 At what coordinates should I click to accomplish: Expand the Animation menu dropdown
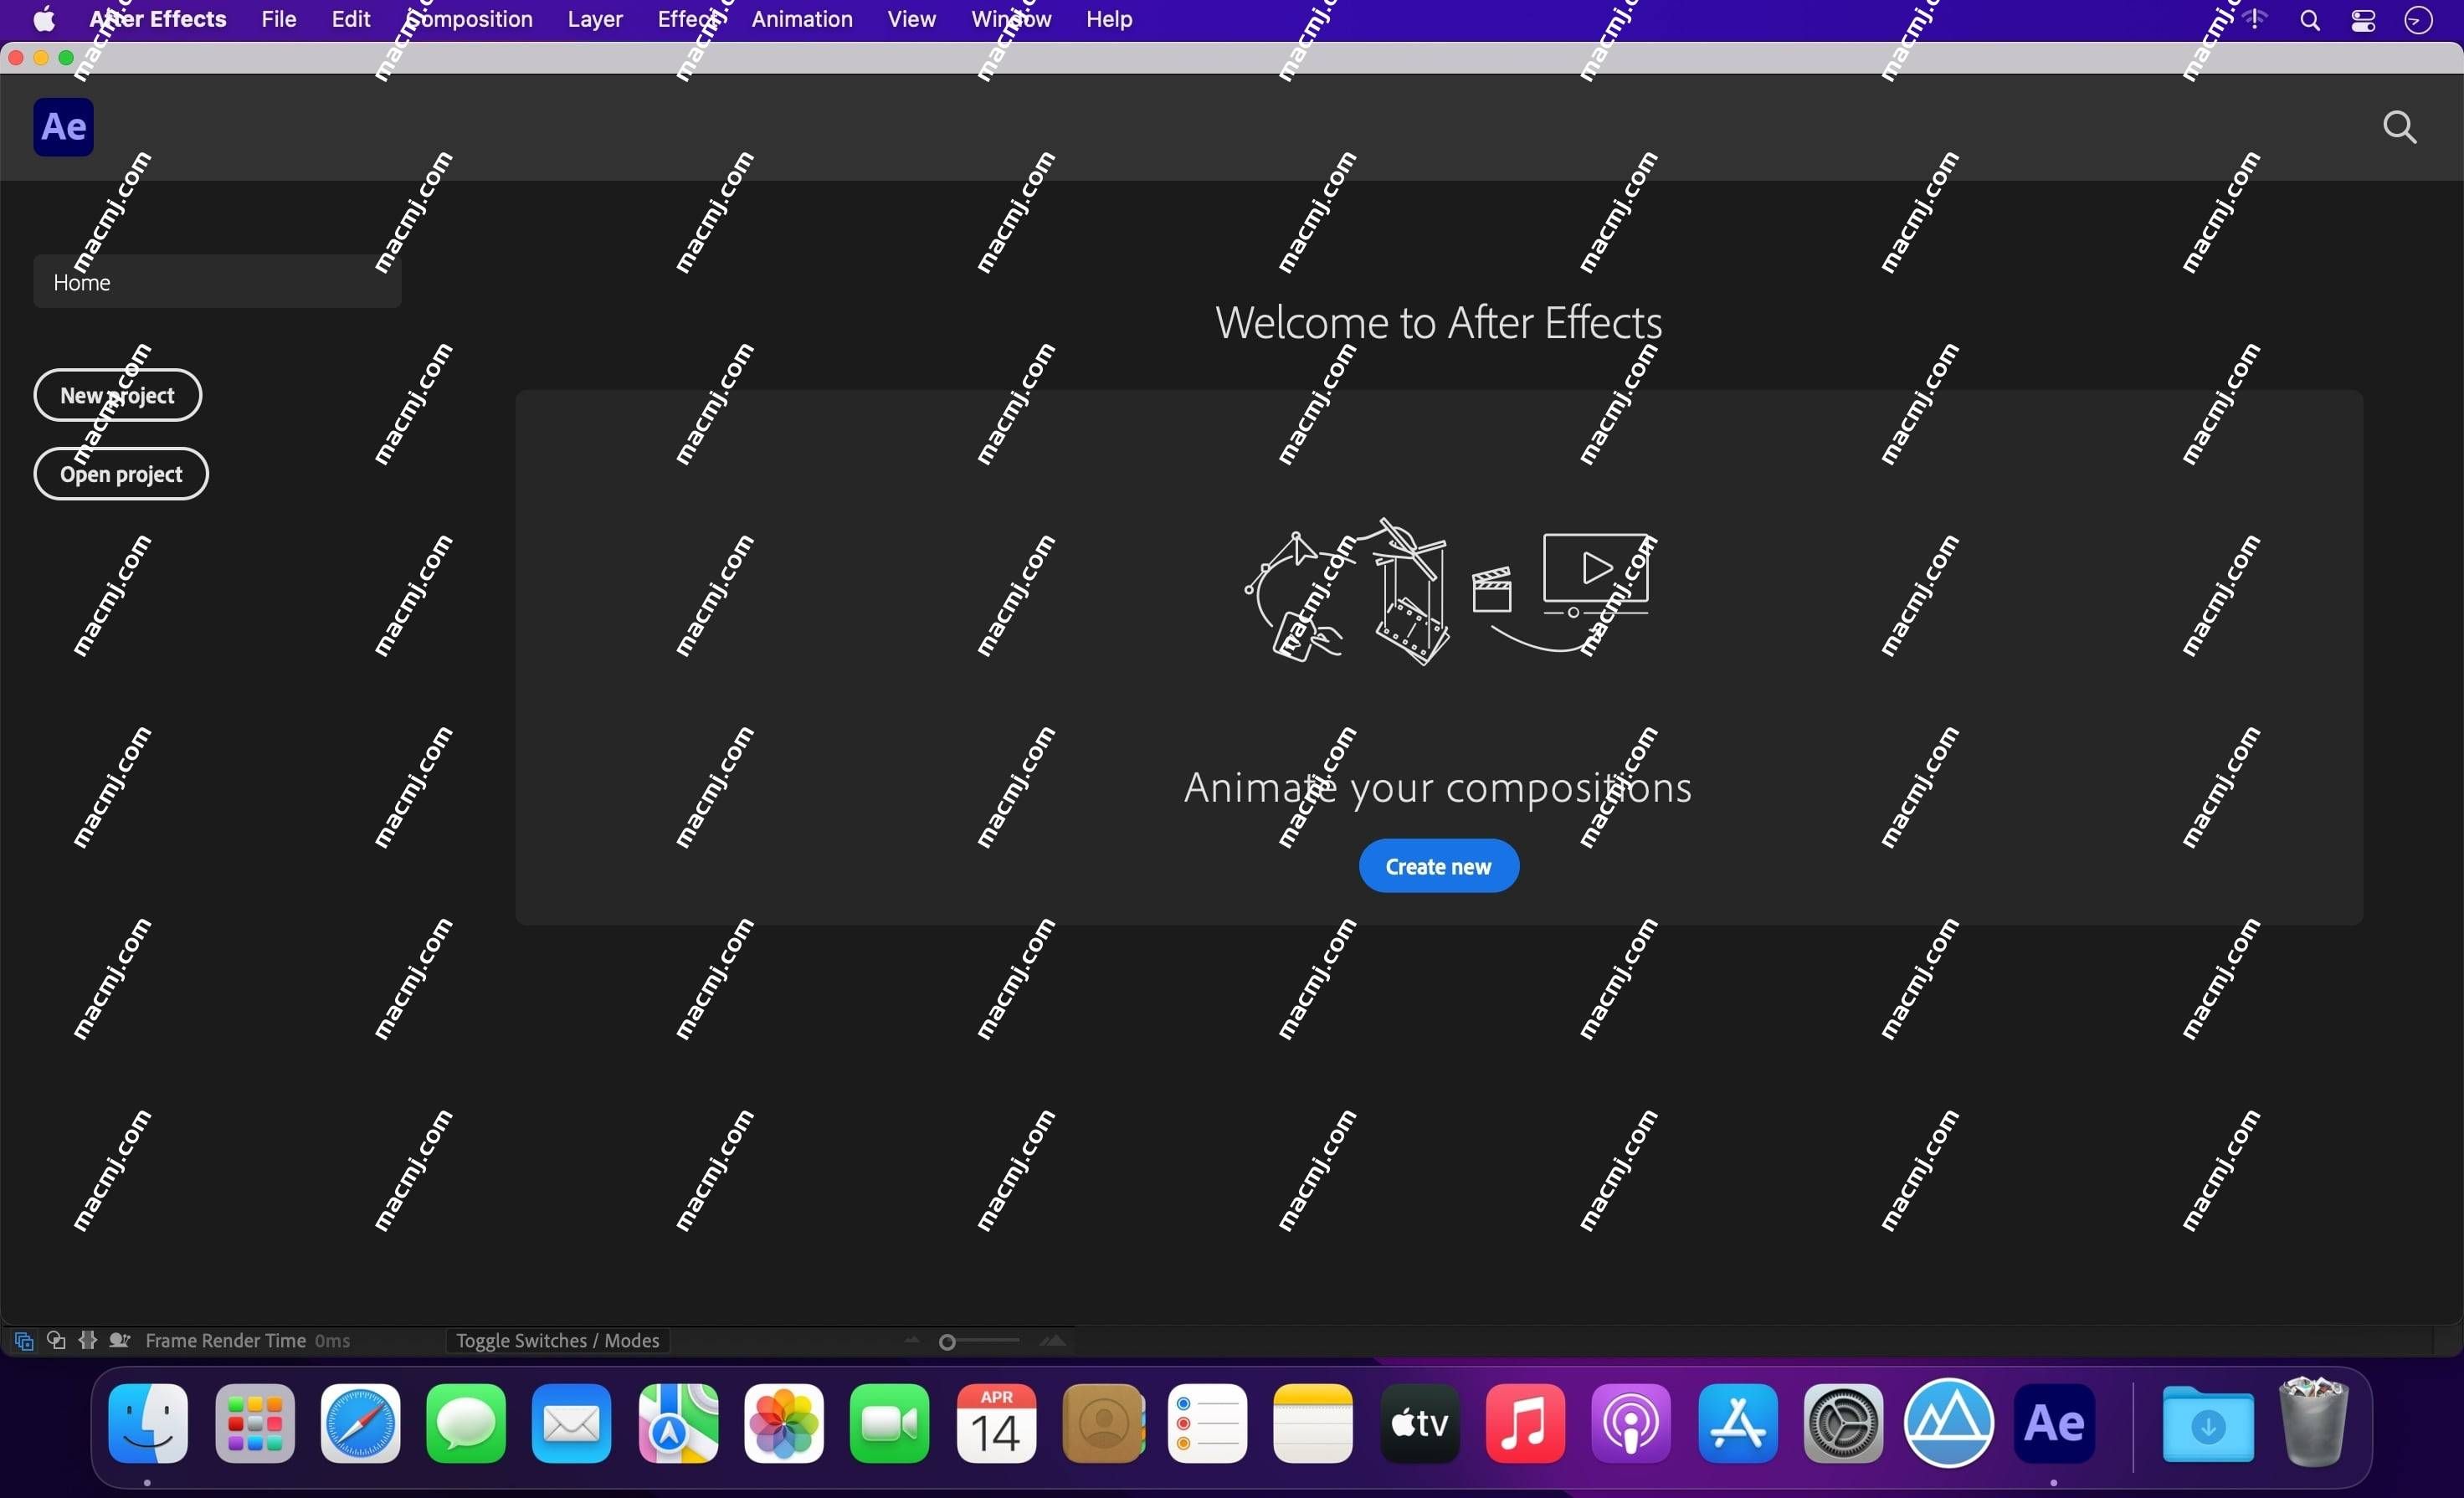click(x=801, y=19)
